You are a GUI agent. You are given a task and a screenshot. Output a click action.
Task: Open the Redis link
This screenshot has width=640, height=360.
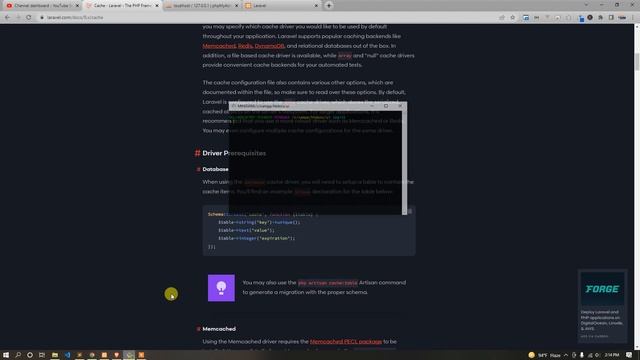coord(245,46)
